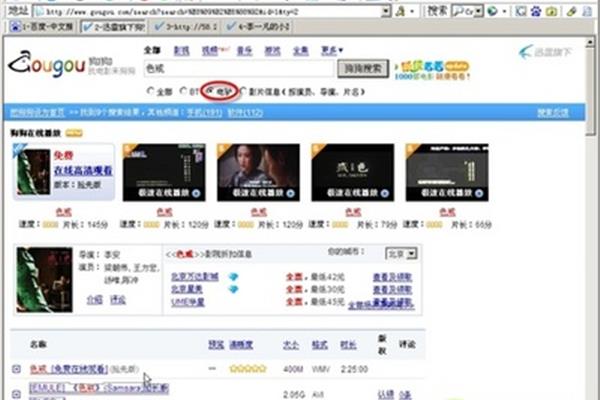Click the green go icon beside search engine box
The width and height of the screenshot is (600, 400).
pos(492,11)
